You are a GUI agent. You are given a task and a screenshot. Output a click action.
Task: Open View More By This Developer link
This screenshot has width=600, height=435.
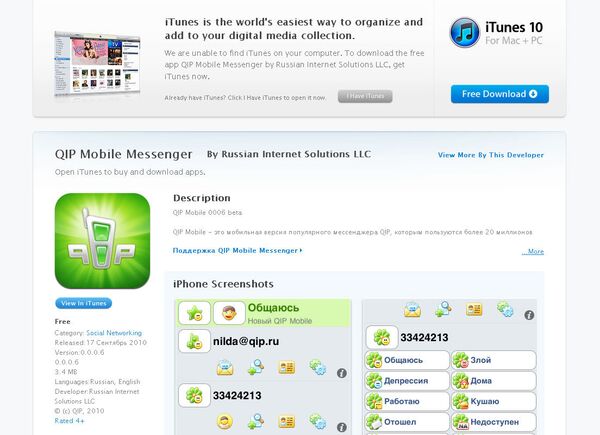491,155
